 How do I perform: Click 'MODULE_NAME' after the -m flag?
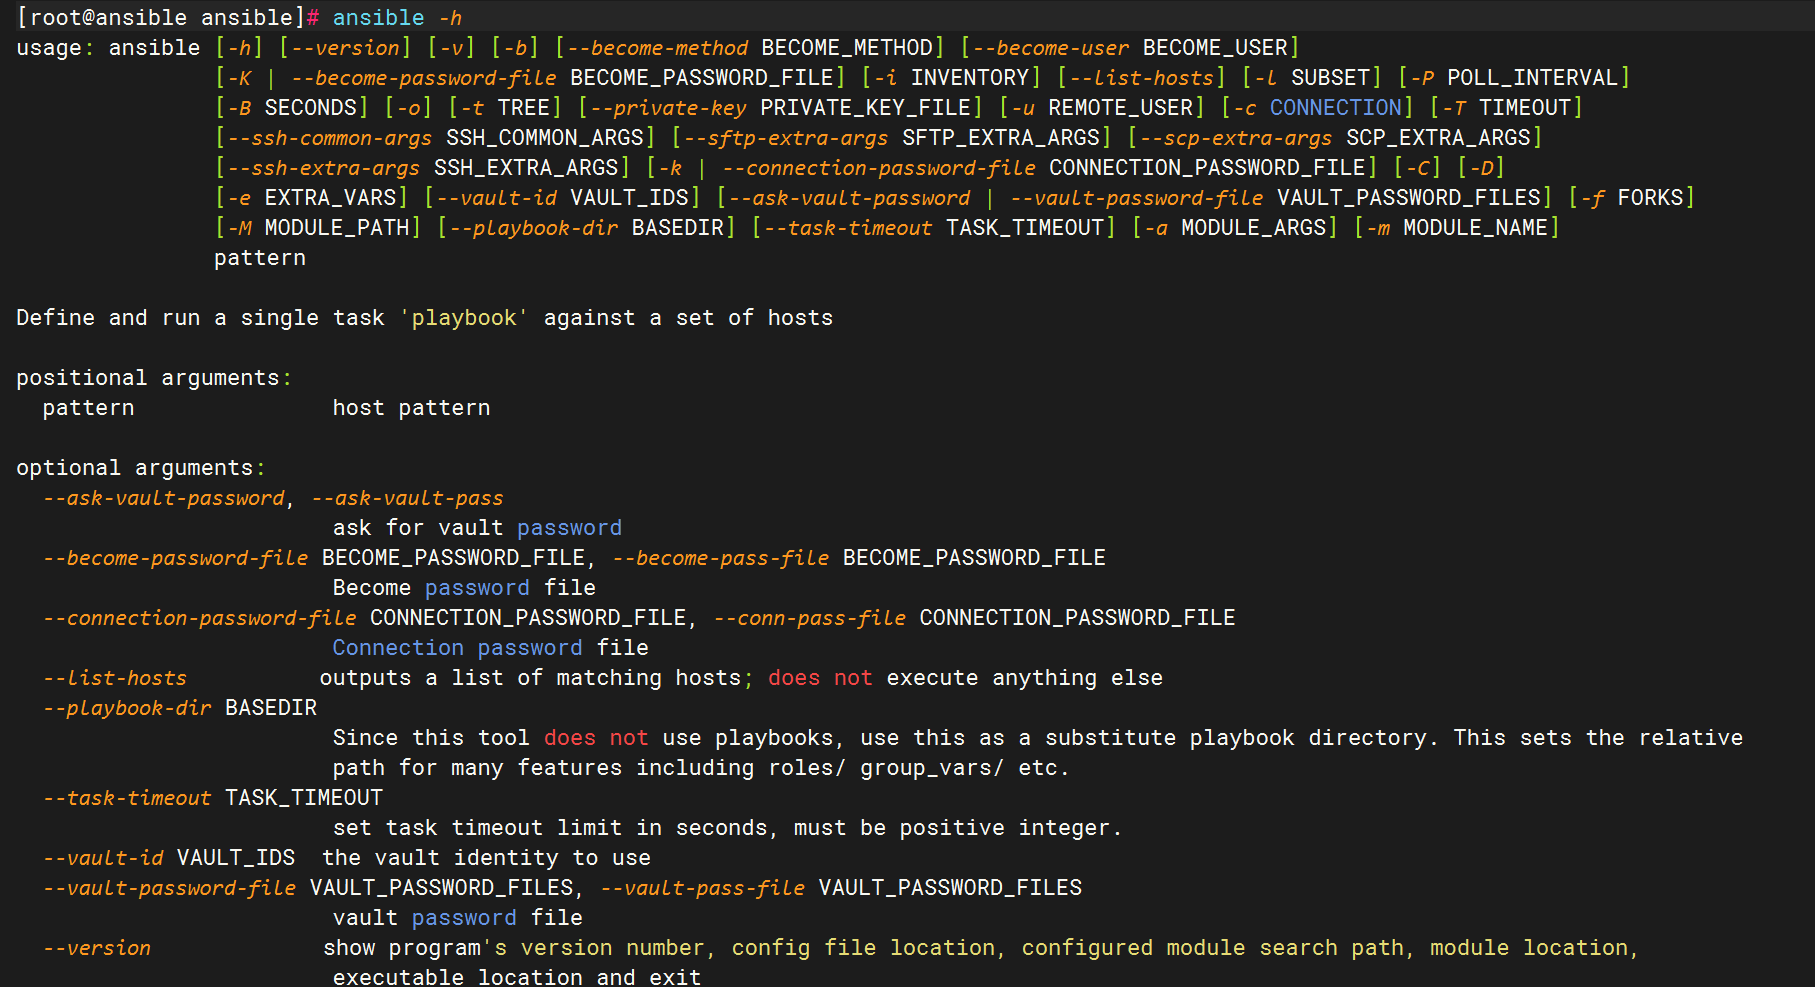pos(1475,228)
